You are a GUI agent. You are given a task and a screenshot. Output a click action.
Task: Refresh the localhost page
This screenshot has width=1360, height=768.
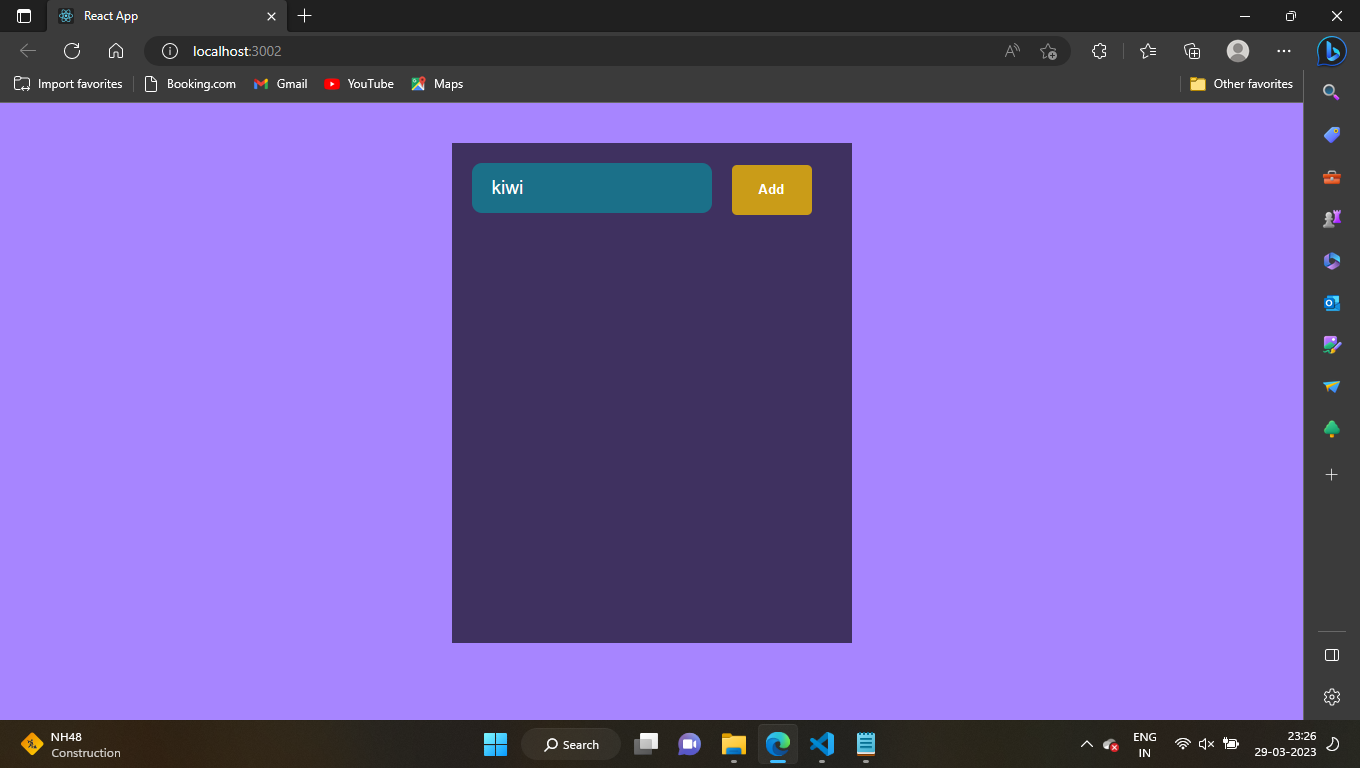pyautogui.click(x=71, y=50)
